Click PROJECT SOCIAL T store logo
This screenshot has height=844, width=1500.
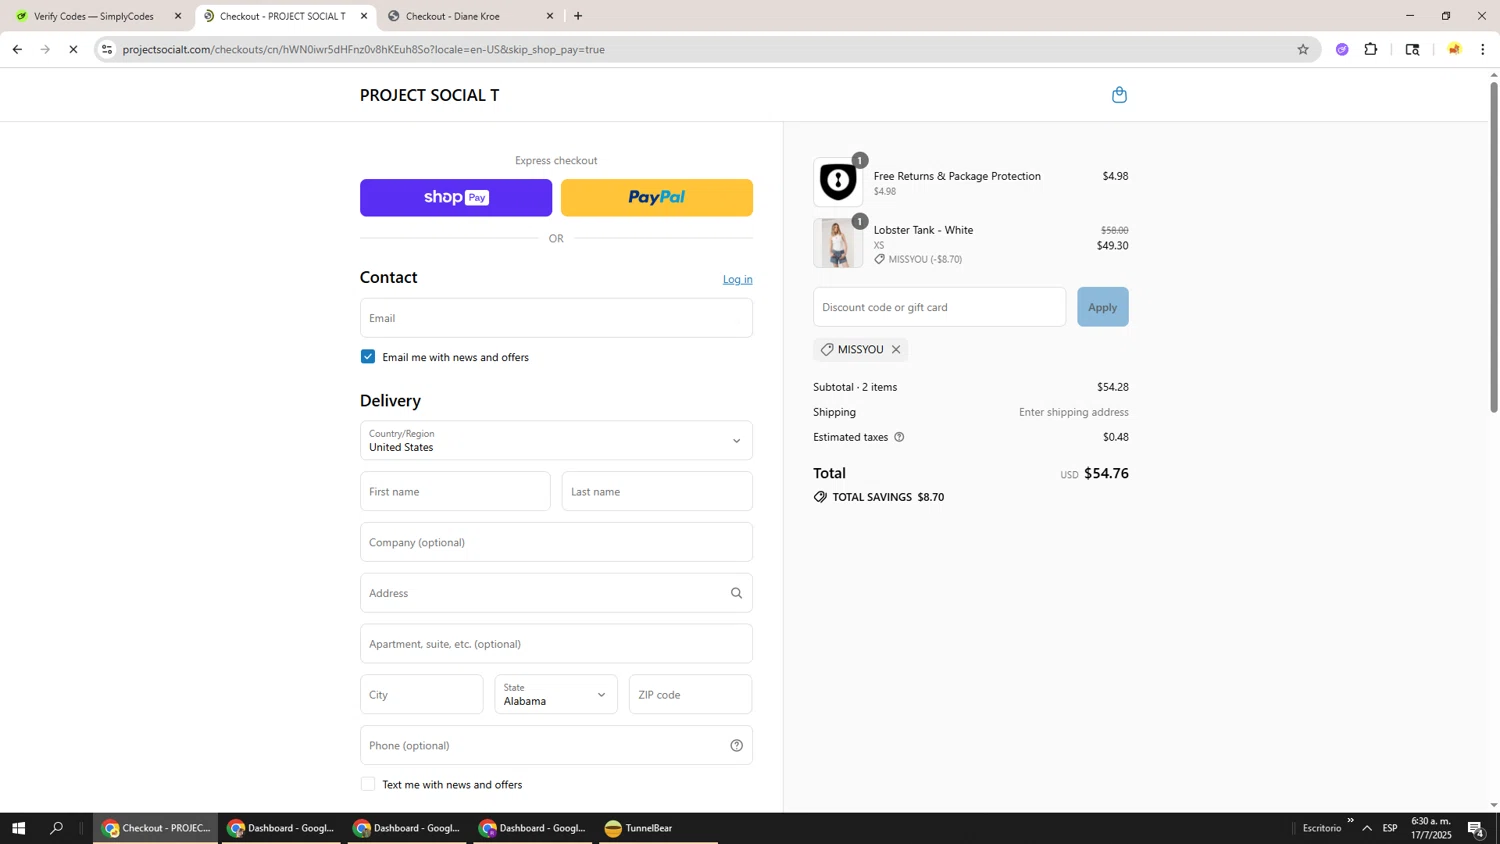pos(430,95)
